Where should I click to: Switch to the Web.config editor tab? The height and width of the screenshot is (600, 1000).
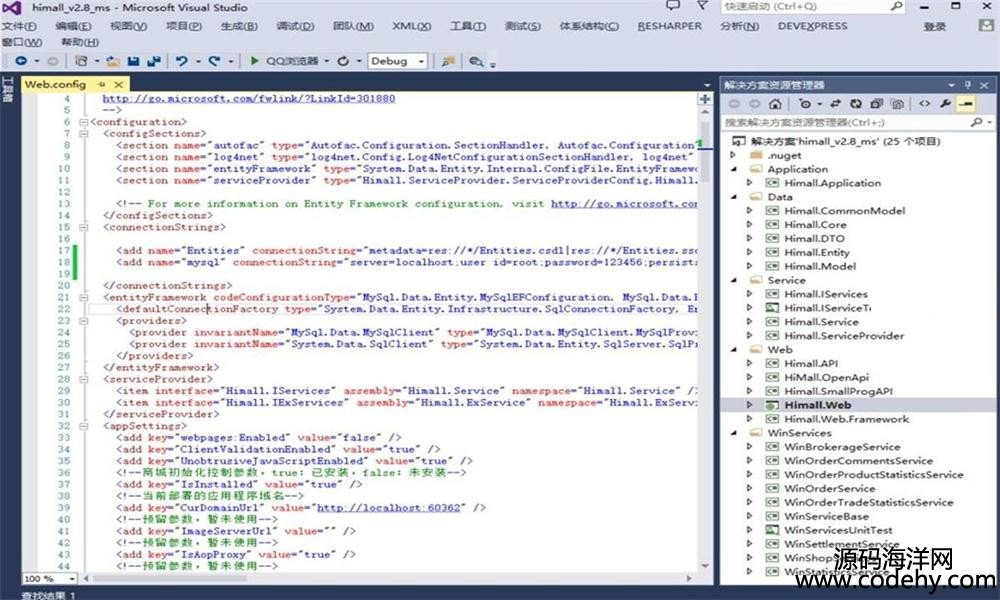tap(55, 84)
